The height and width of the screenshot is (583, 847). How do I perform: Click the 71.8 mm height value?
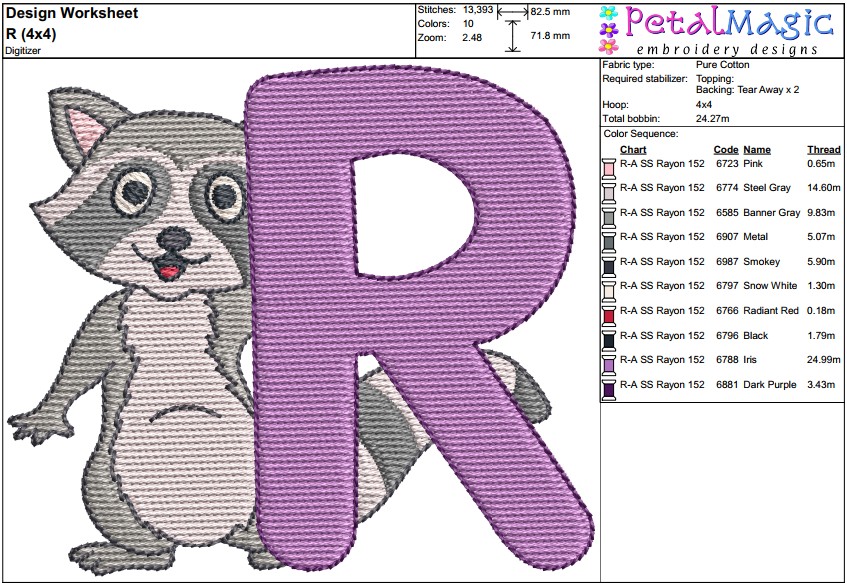(550, 36)
